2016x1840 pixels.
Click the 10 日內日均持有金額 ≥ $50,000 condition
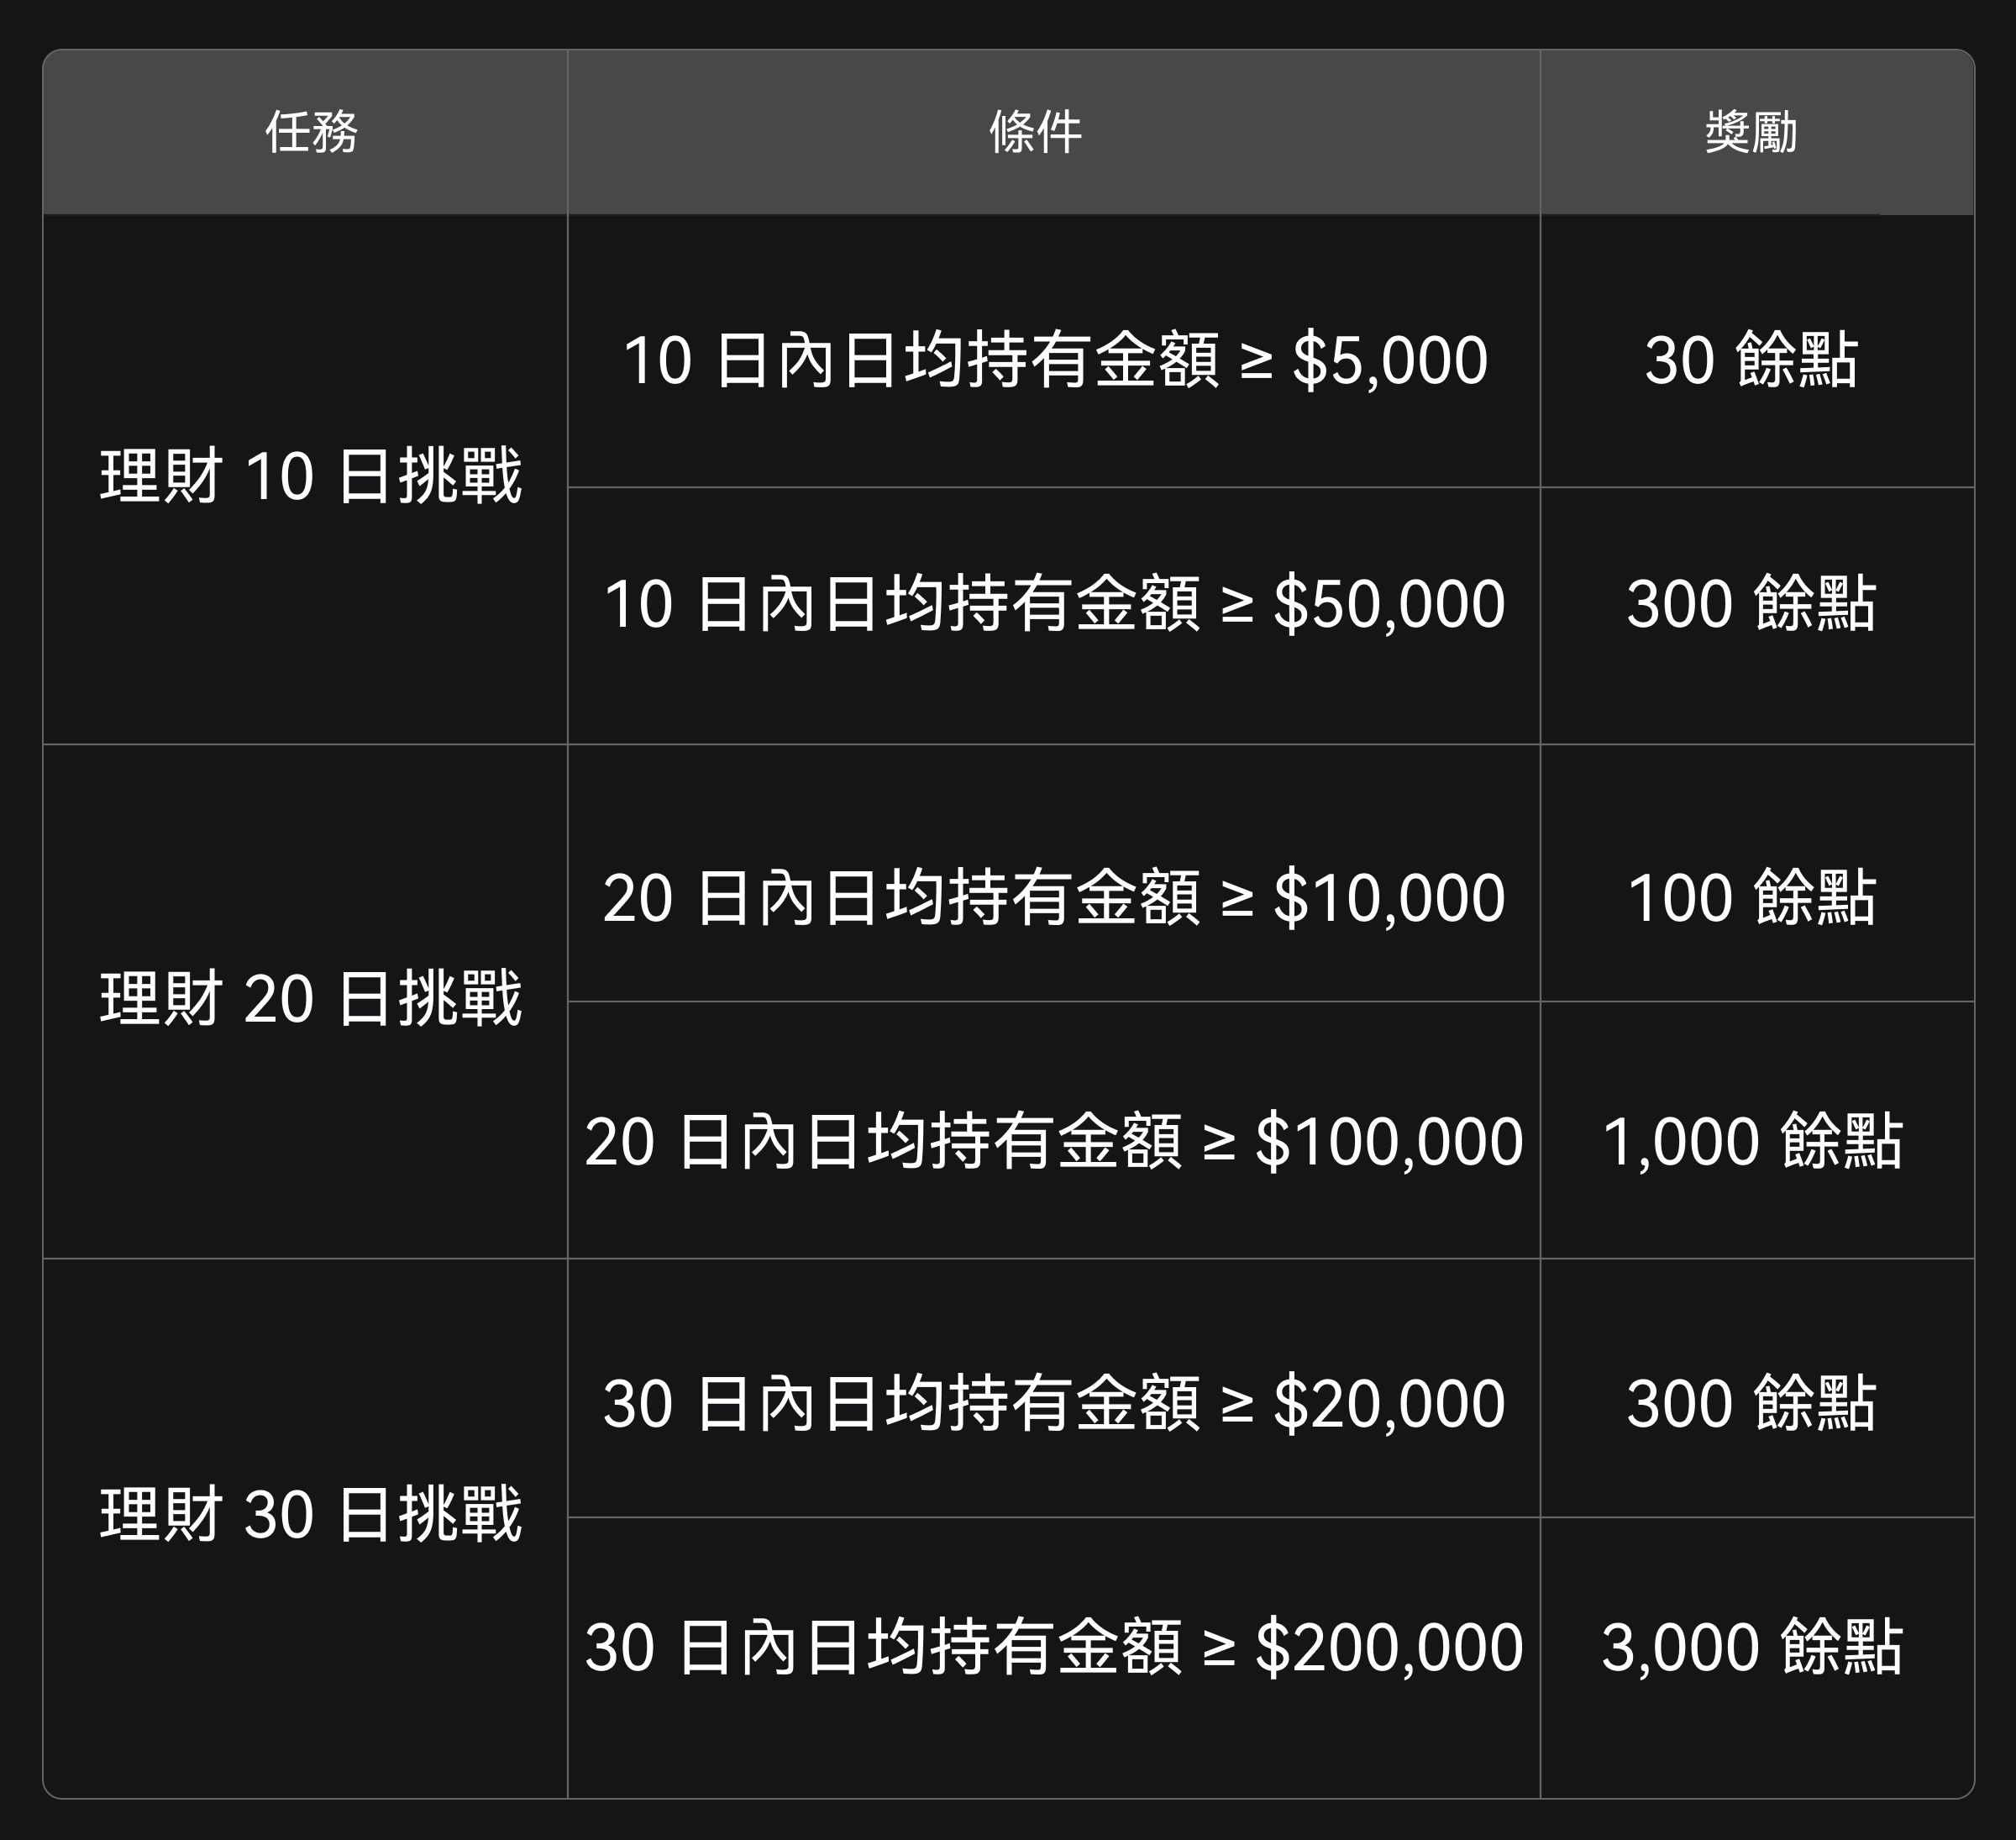[1054, 604]
